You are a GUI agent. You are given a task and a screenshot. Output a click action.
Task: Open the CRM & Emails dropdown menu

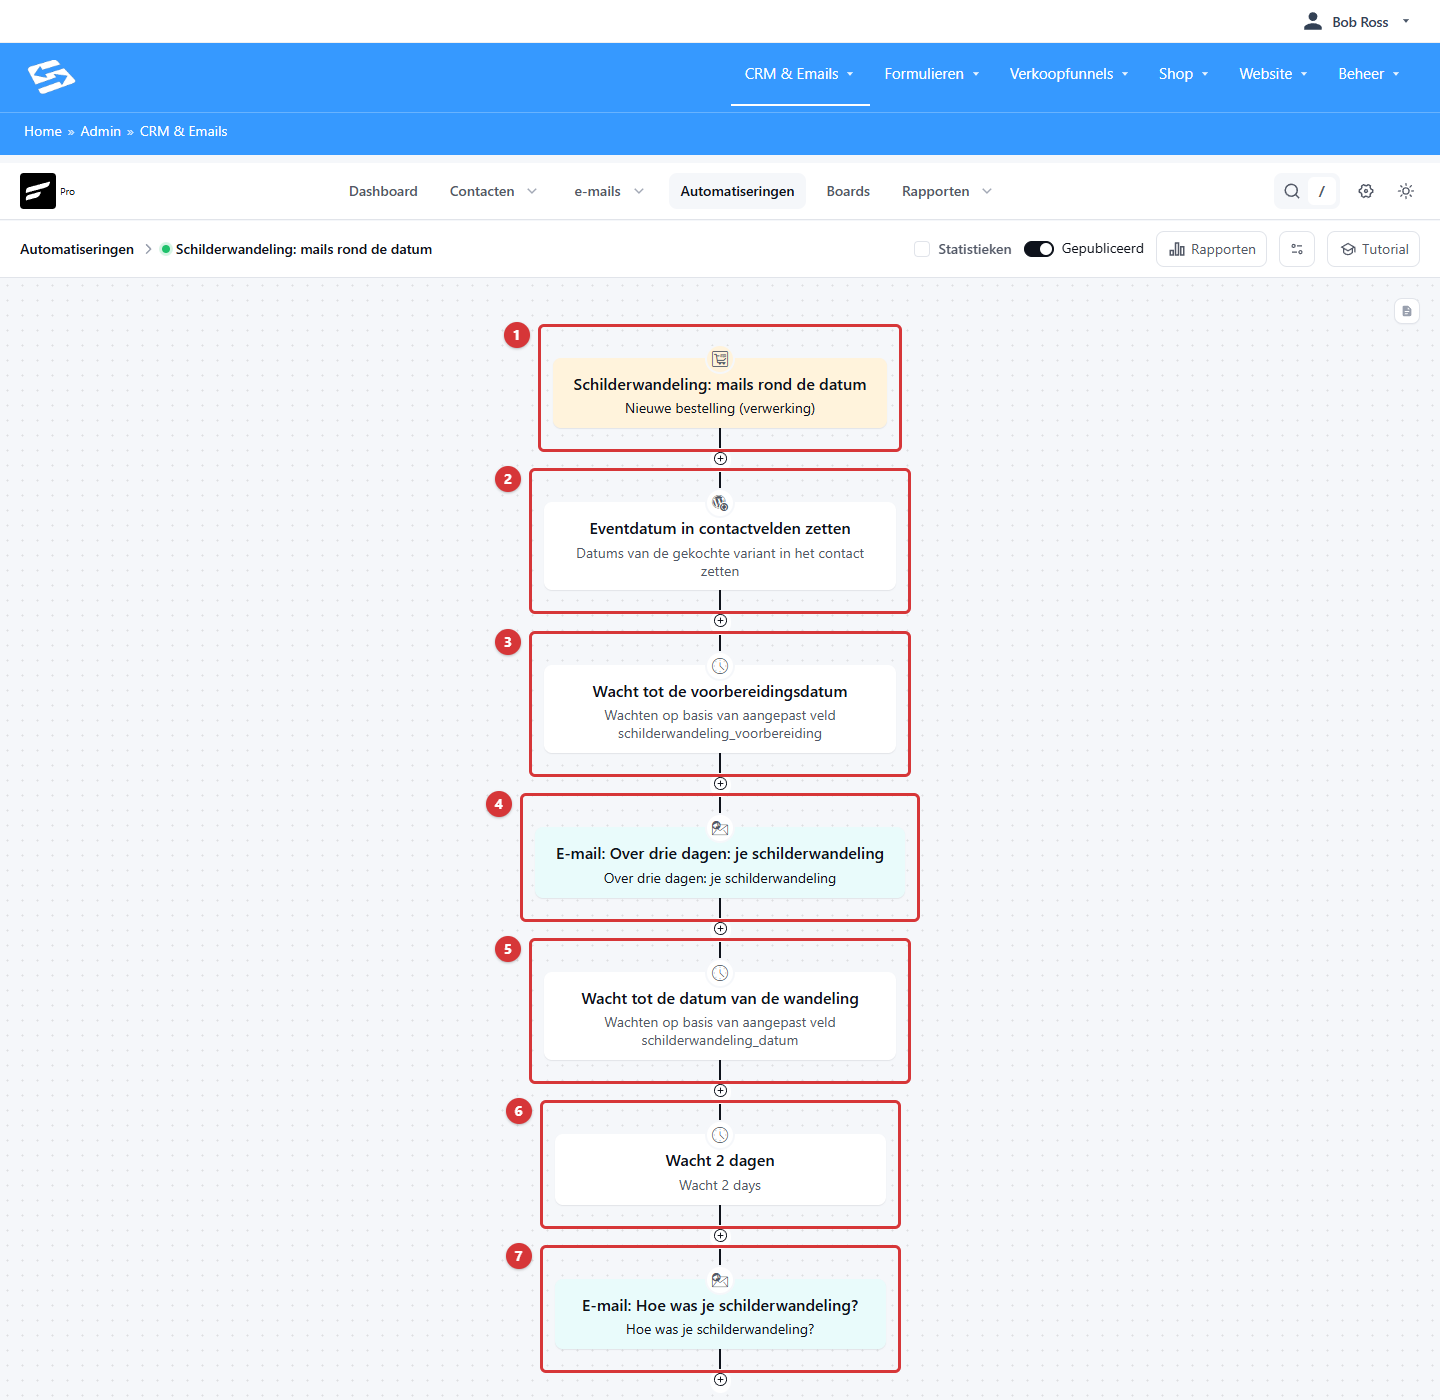[799, 74]
